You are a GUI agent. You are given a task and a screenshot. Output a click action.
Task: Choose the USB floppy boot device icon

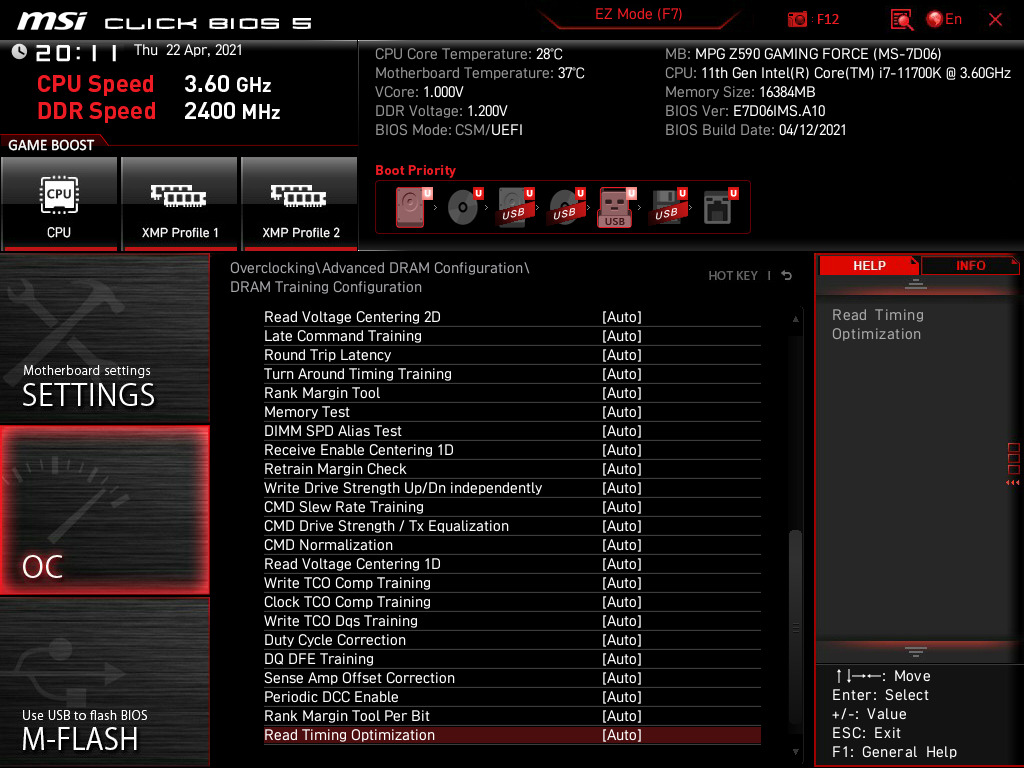pos(668,207)
